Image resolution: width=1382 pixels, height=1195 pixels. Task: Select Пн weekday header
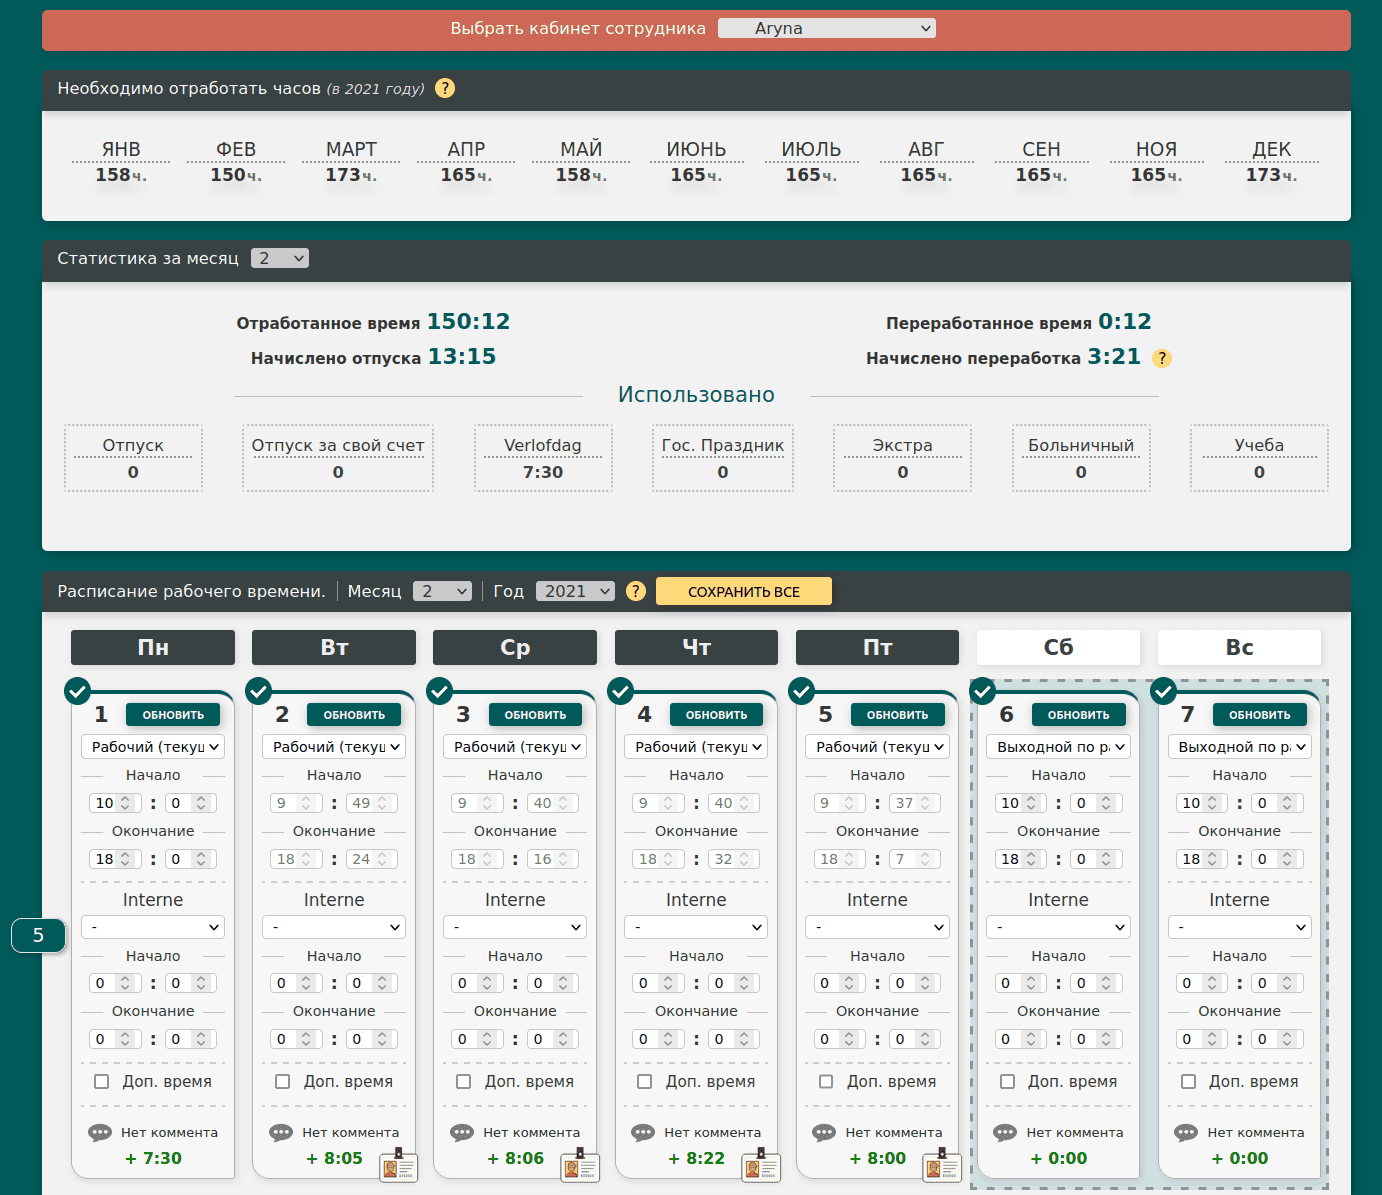[153, 647]
